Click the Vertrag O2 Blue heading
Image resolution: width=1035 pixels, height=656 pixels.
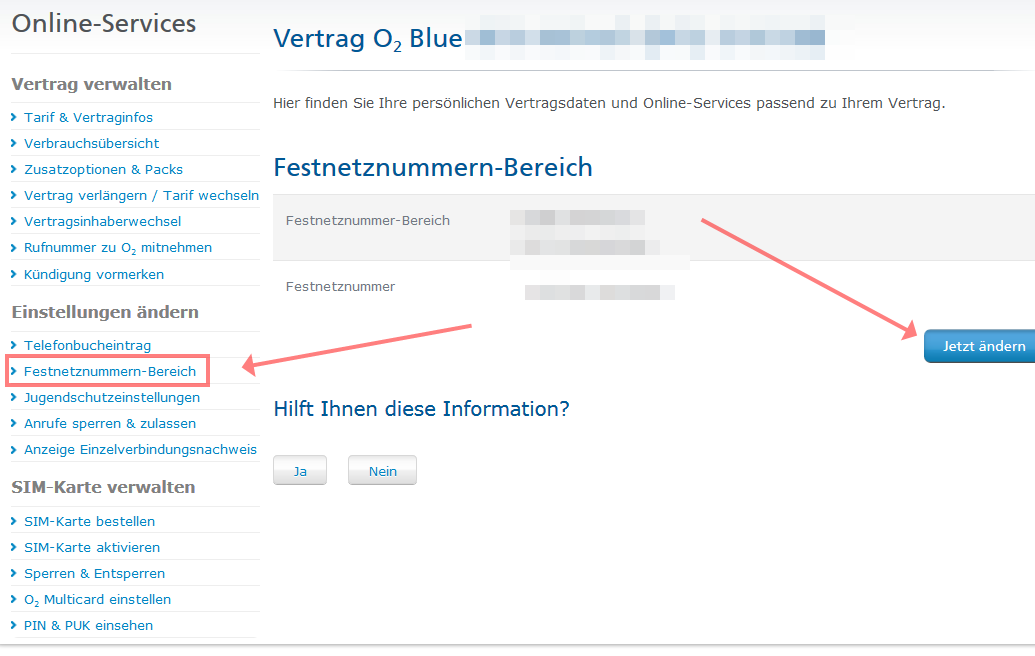pyautogui.click(x=368, y=39)
